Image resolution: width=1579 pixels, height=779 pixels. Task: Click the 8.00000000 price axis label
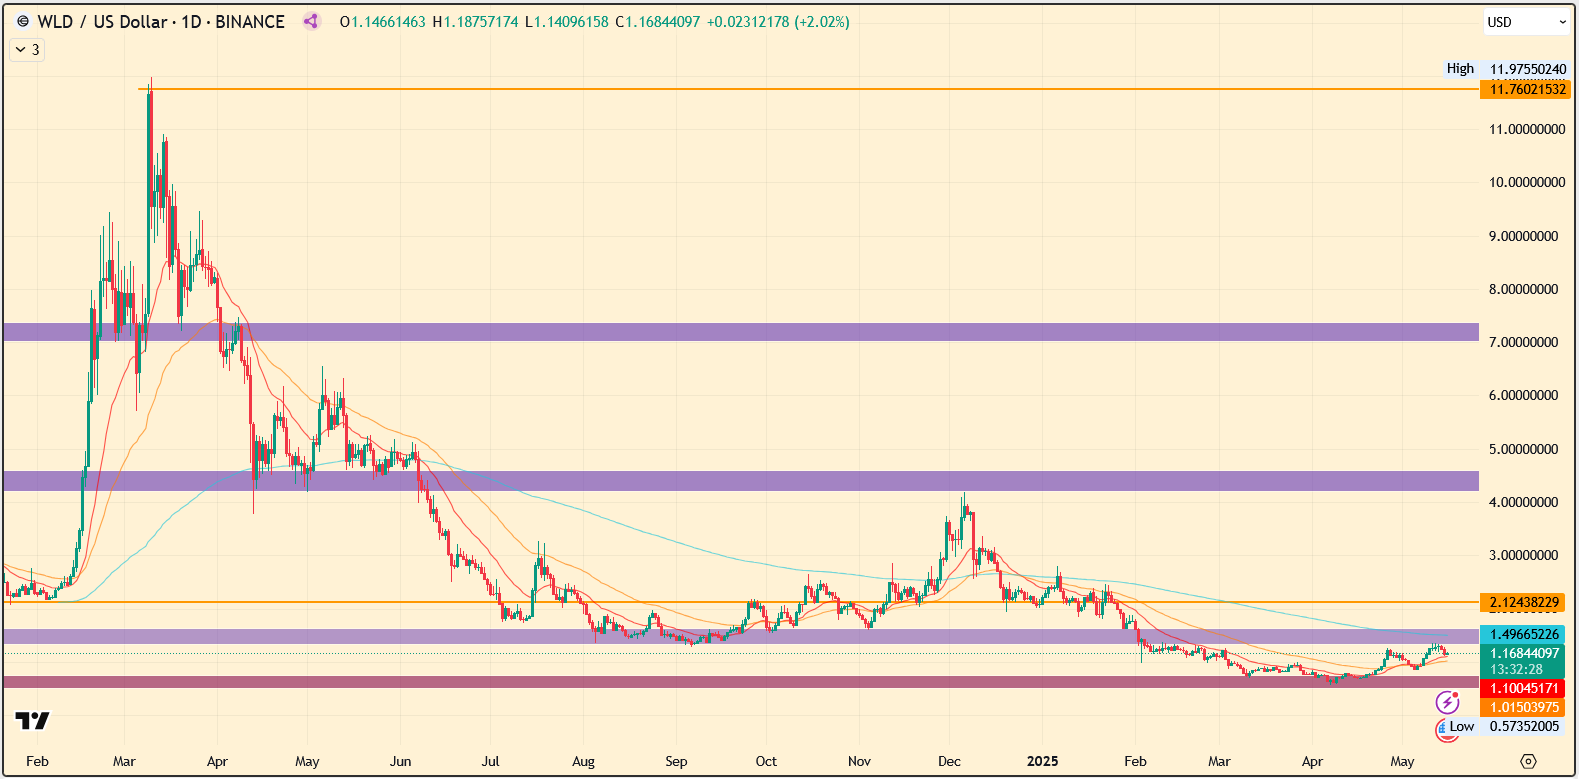(1523, 289)
